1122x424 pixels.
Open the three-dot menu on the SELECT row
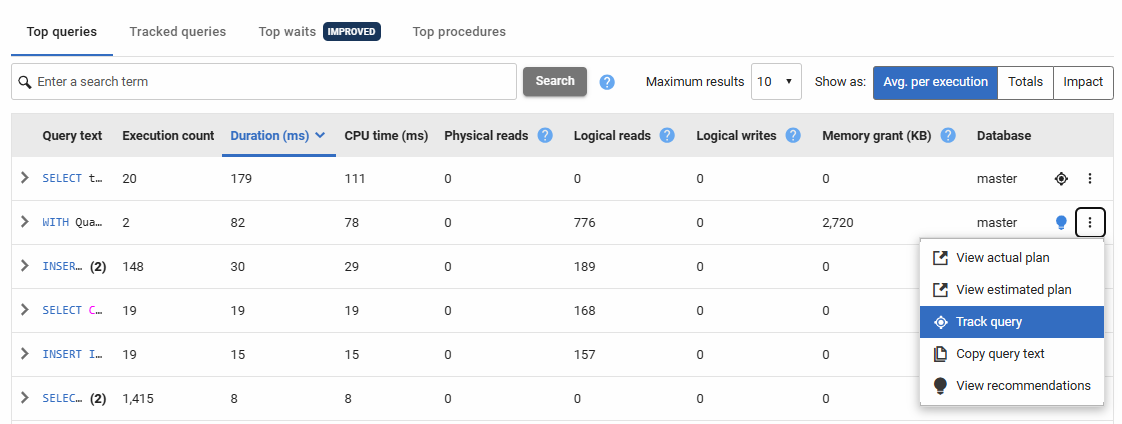1090,179
